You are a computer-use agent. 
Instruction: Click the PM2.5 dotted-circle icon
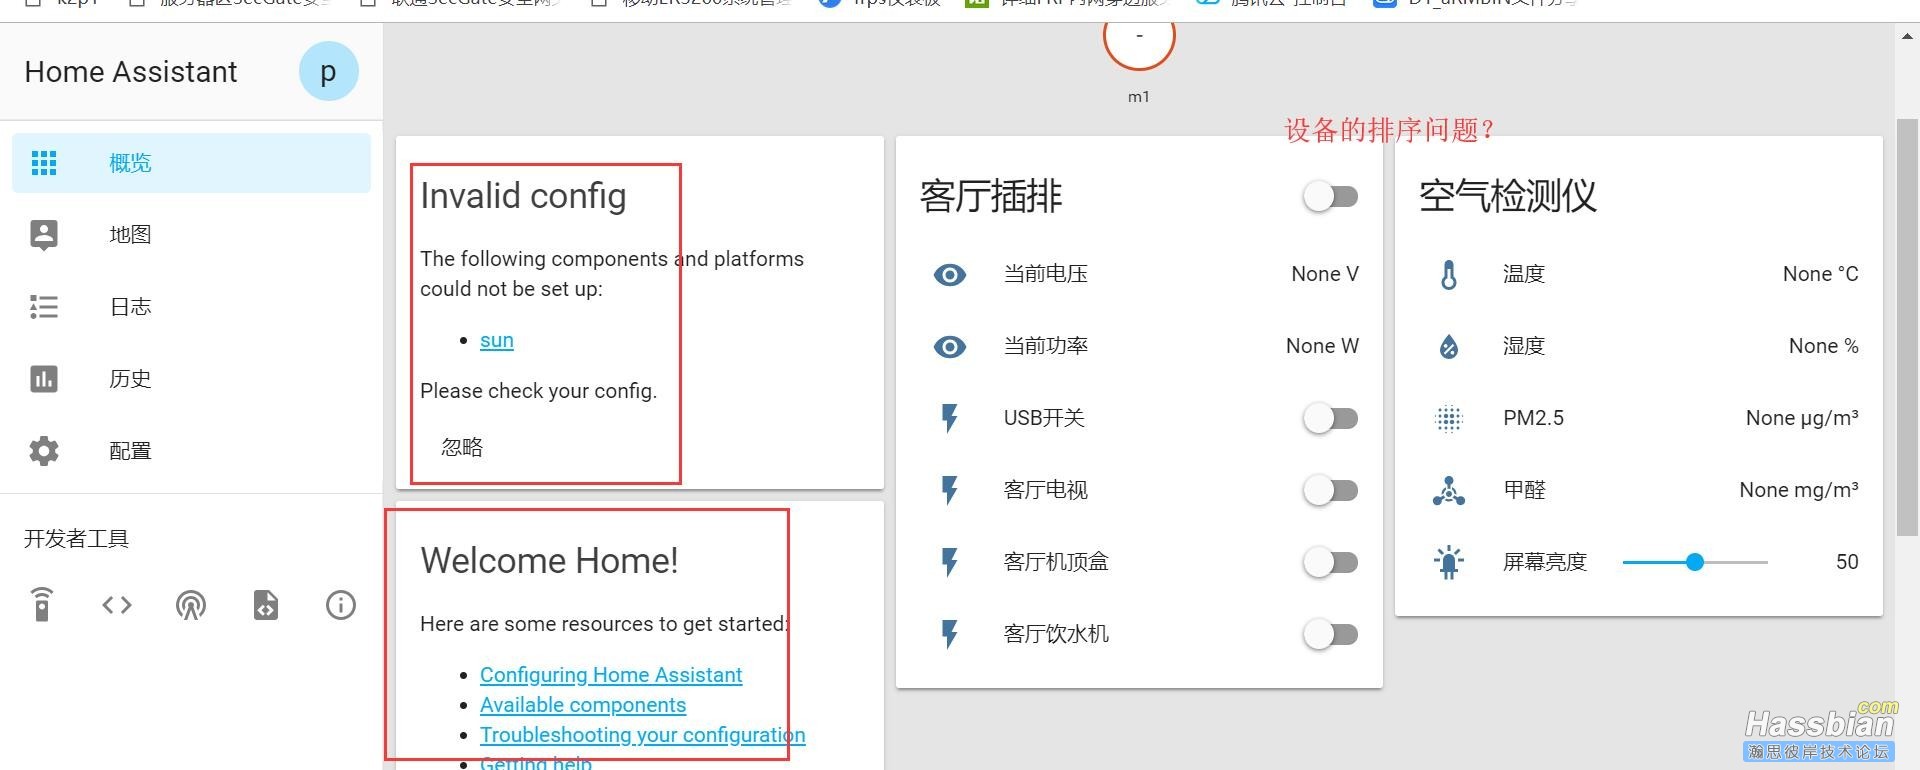tap(1449, 419)
